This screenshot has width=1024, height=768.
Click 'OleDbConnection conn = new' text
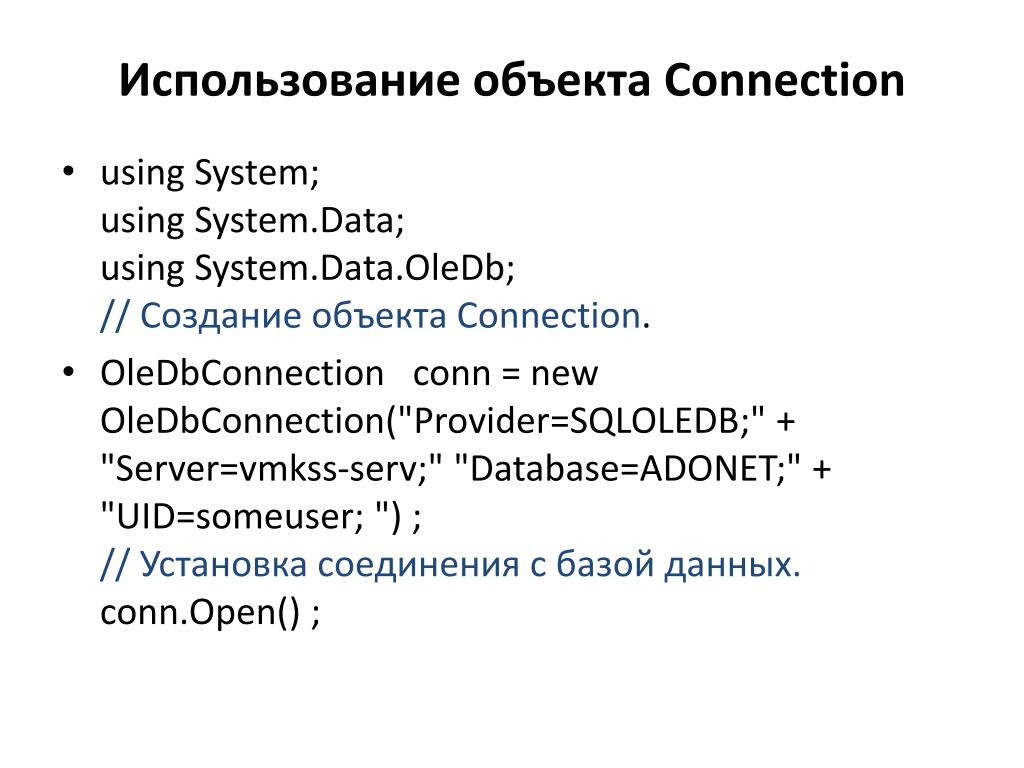(349, 374)
